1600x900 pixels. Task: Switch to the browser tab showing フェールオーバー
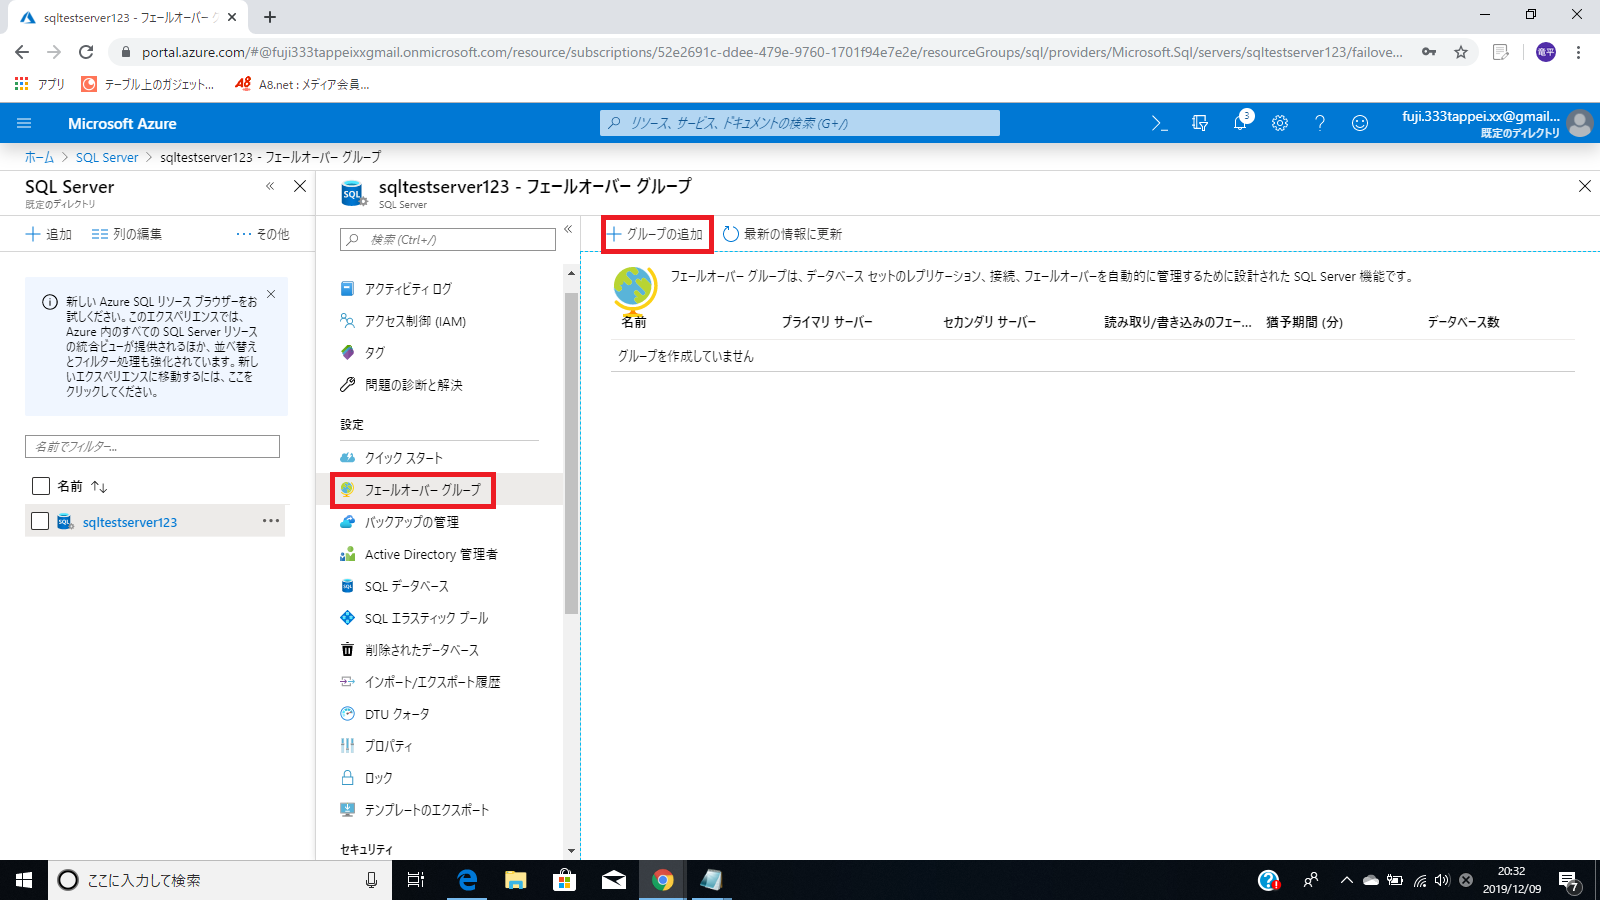(120, 17)
